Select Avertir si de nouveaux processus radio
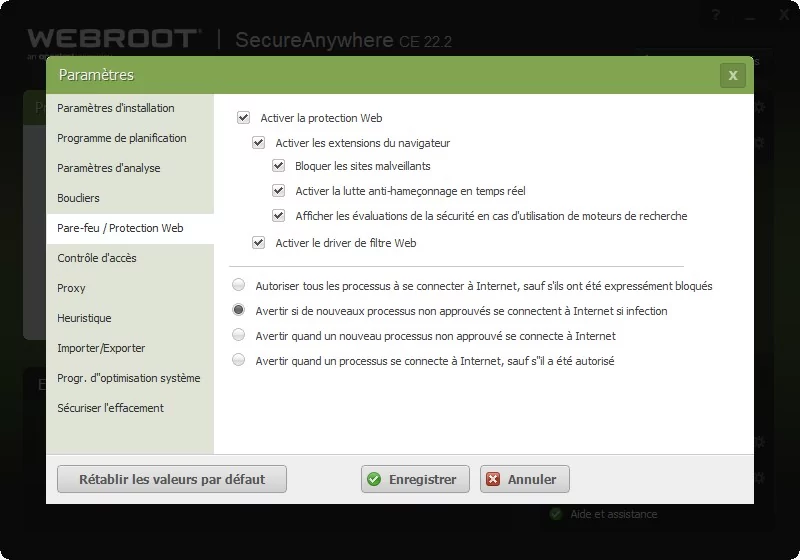 [x=238, y=310]
